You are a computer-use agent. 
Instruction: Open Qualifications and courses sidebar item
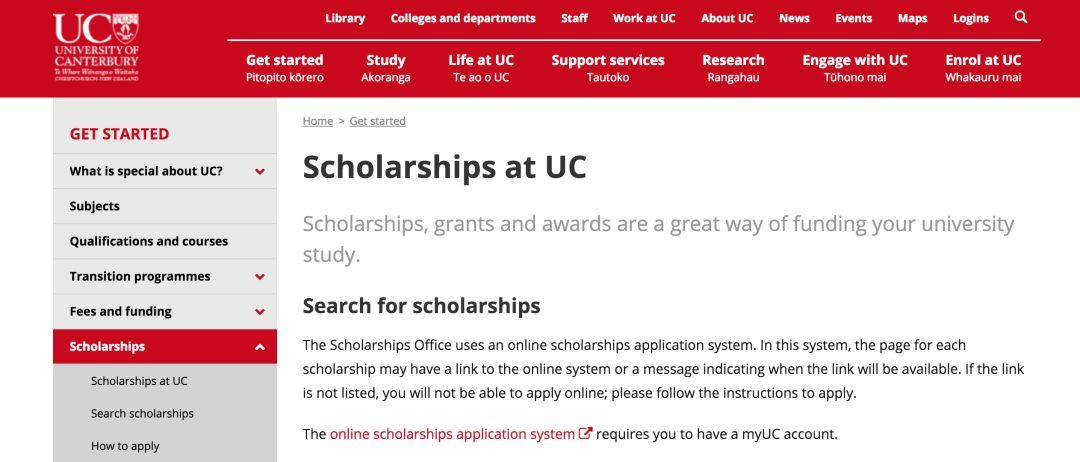[x=165, y=242]
